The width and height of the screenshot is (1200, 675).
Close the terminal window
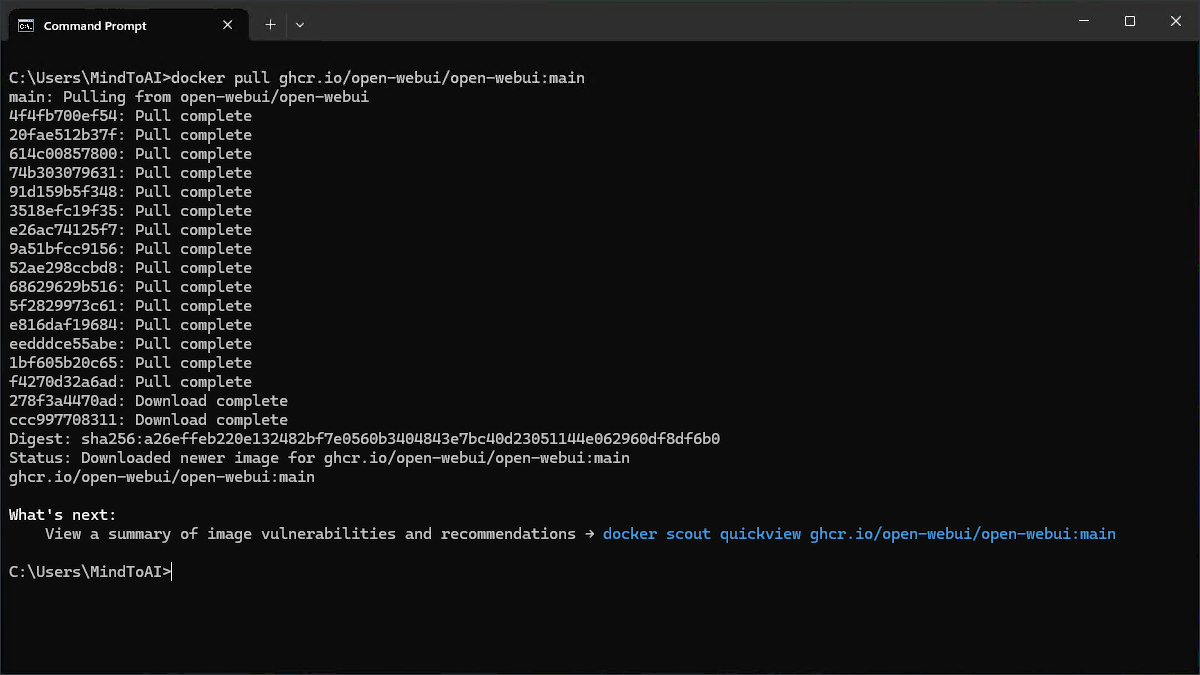(x=1176, y=21)
